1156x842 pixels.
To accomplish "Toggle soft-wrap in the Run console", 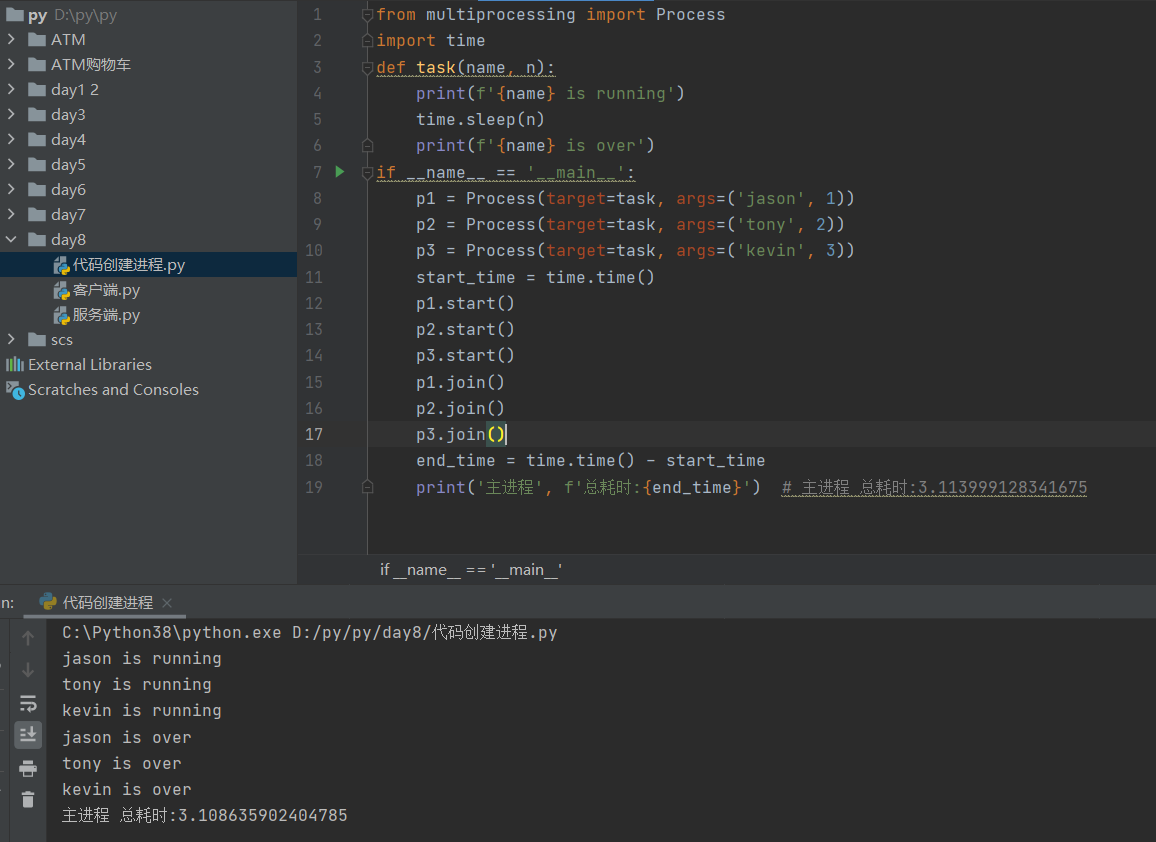I will (28, 703).
